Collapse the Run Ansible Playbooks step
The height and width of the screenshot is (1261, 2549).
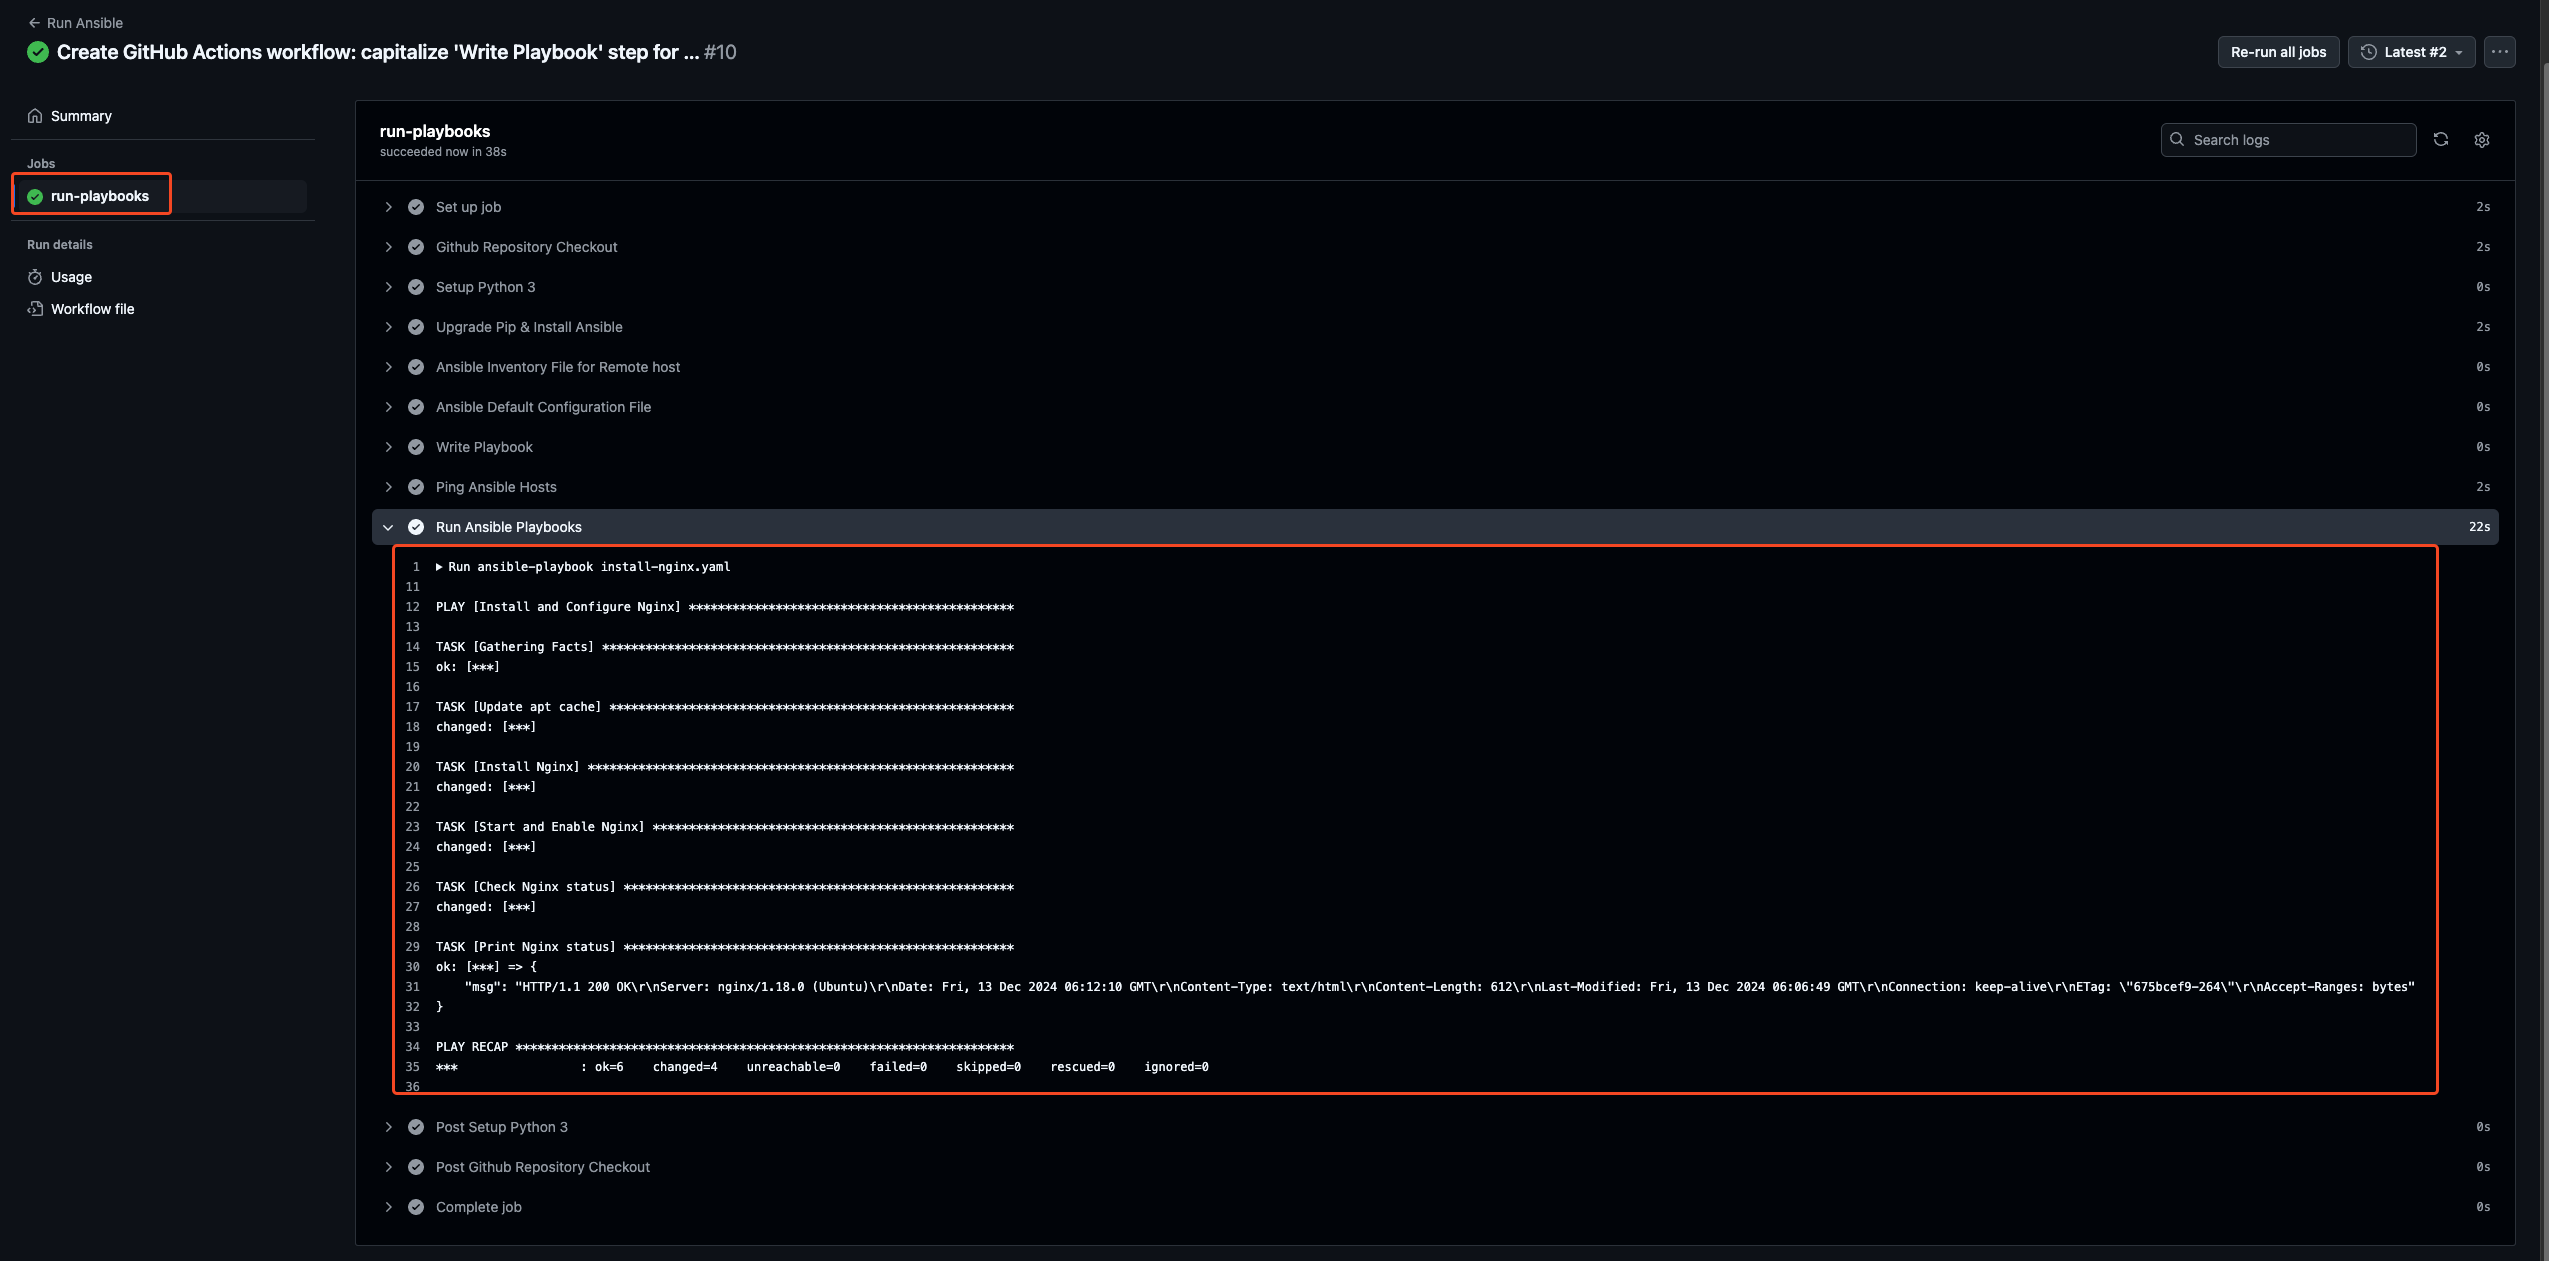389,527
